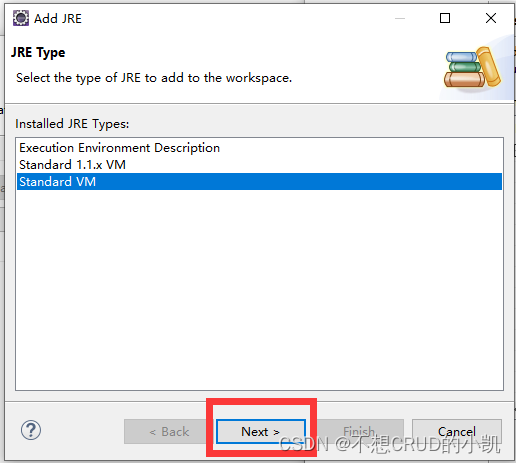
Task: Maximize the Add JRE dialog window
Action: 445,18
